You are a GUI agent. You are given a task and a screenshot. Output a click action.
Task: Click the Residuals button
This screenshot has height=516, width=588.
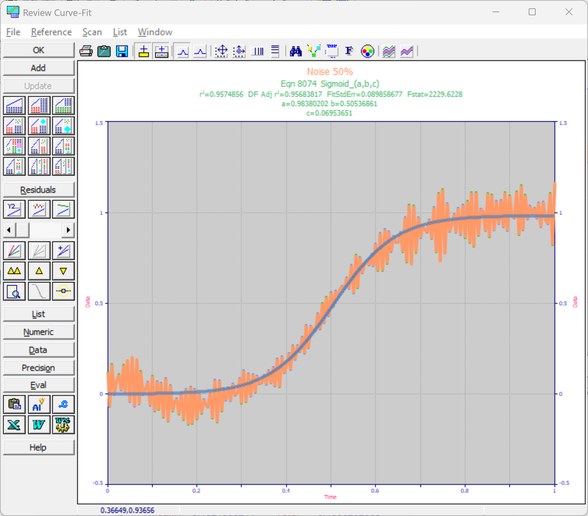(38, 190)
